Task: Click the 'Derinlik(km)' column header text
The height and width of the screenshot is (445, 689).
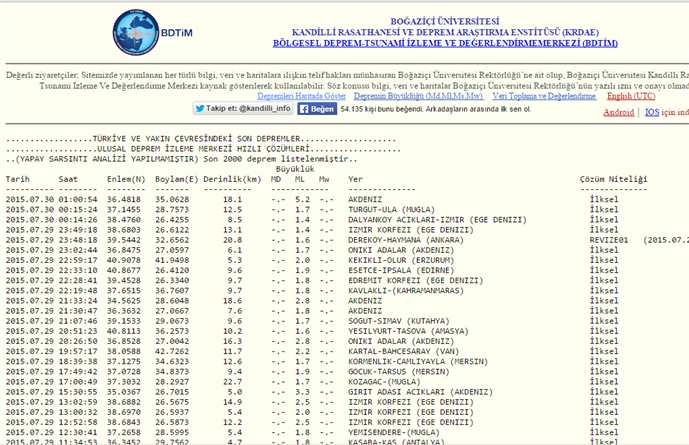Action: (x=226, y=179)
